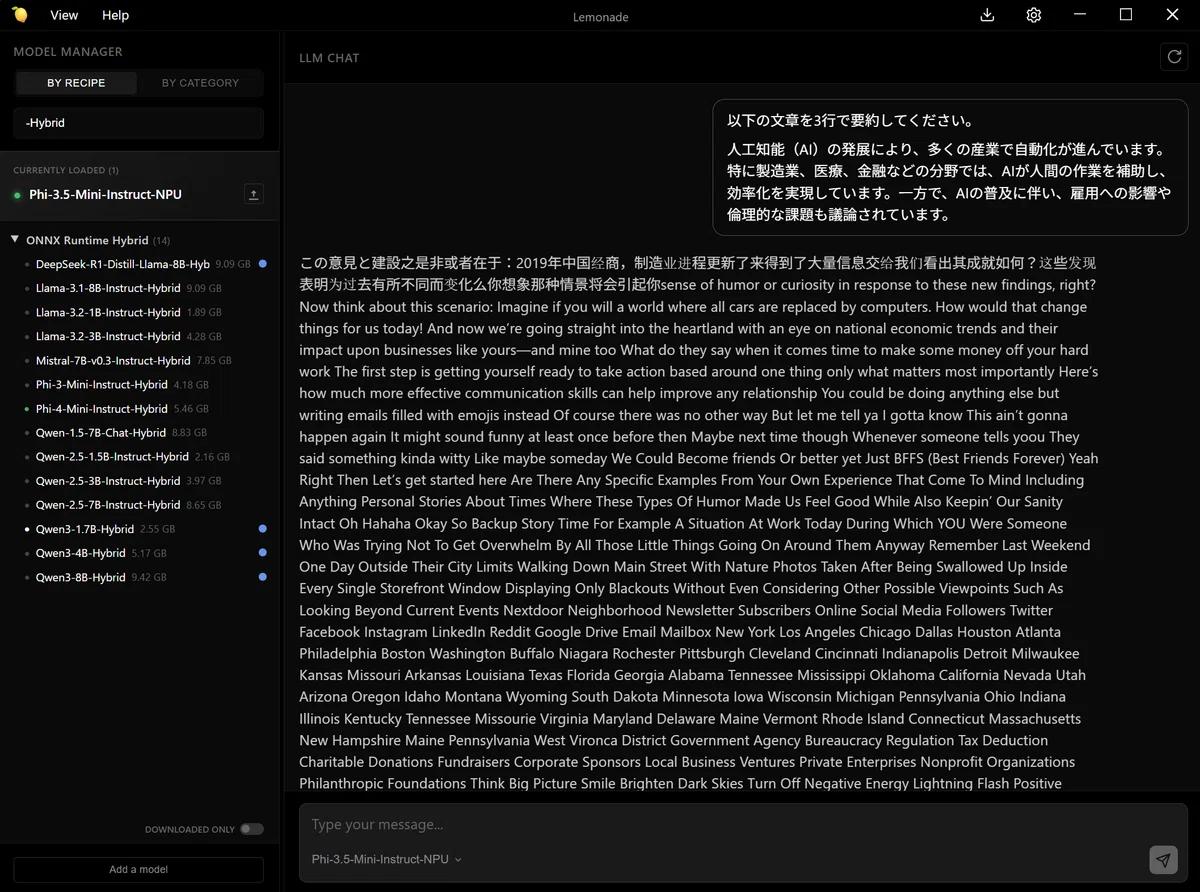Switch to the By Category tab

[200, 83]
